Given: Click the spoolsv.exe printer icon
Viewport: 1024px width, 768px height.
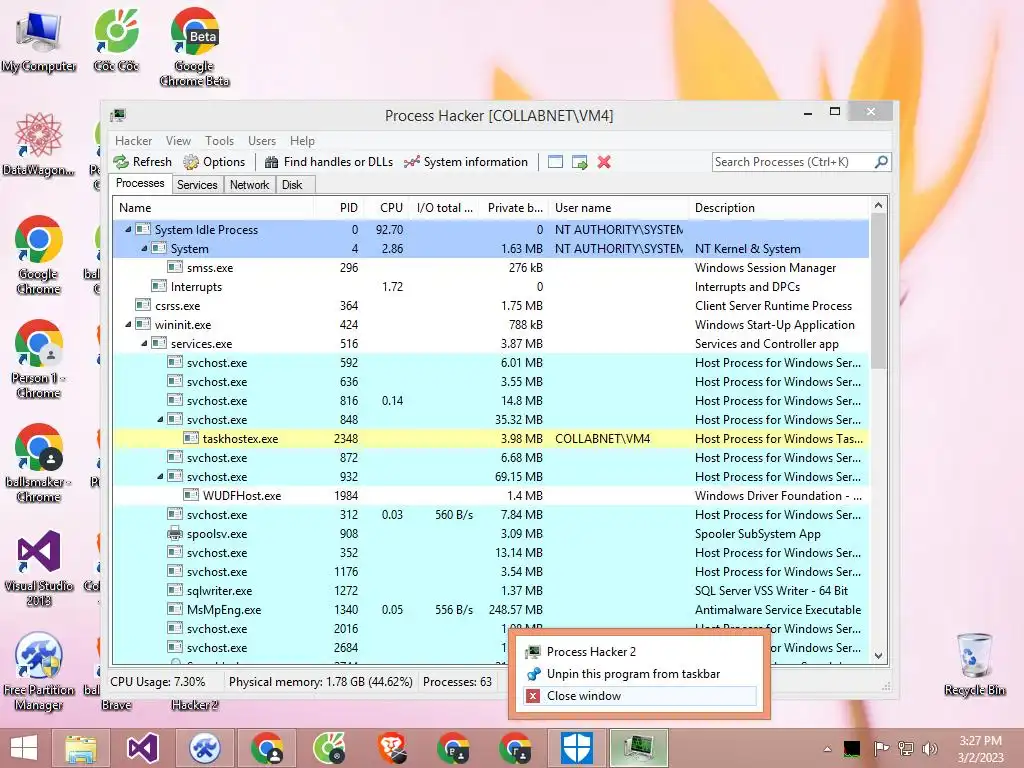Looking at the screenshot, I should click(174, 534).
